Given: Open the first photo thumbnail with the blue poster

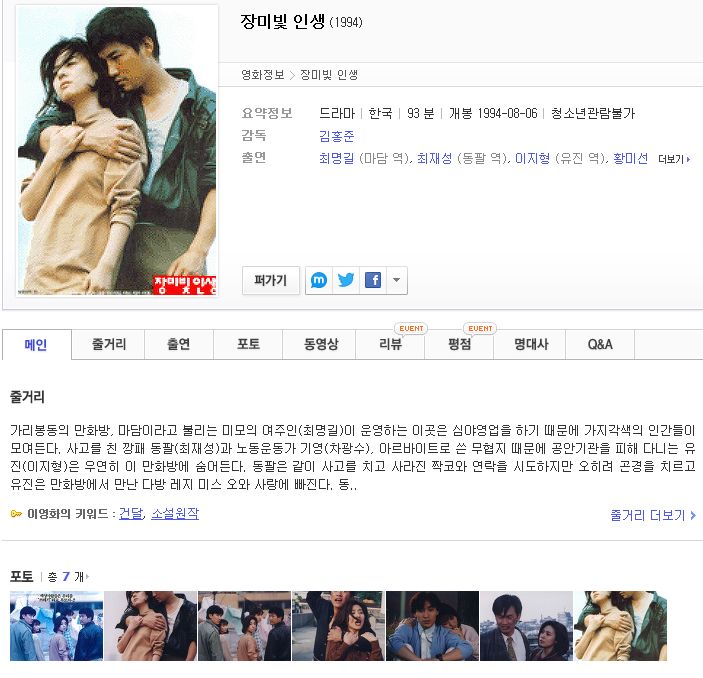Looking at the screenshot, I should click(56, 626).
